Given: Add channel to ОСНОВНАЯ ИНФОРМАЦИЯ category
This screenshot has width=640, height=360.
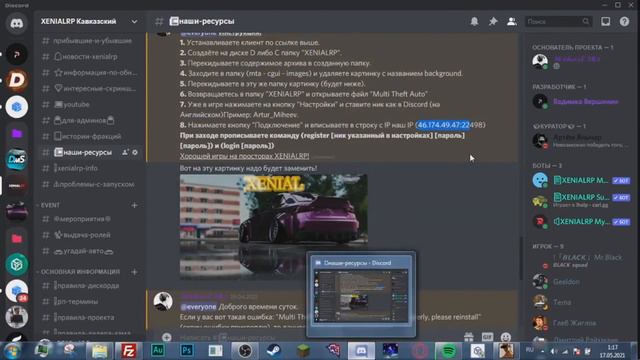Looking at the screenshot, I should tap(134, 272).
